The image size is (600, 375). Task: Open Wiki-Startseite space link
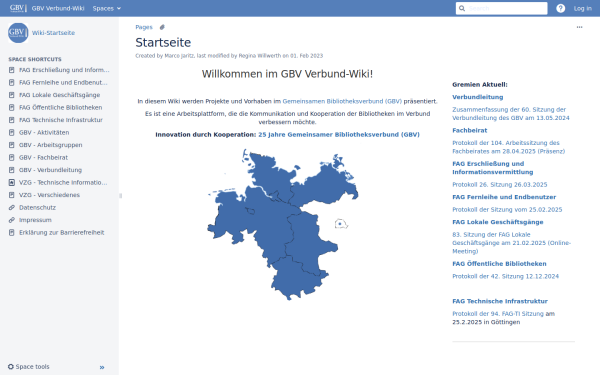click(x=53, y=33)
